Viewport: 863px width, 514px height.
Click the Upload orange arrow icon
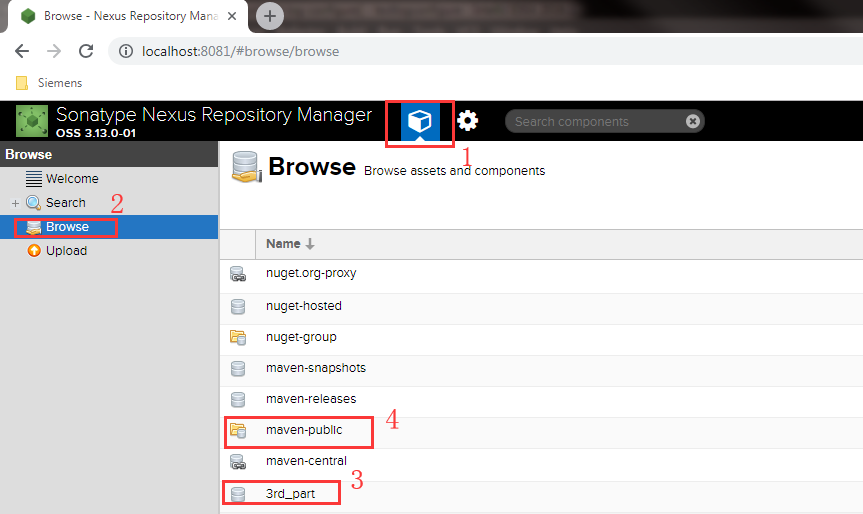34,250
